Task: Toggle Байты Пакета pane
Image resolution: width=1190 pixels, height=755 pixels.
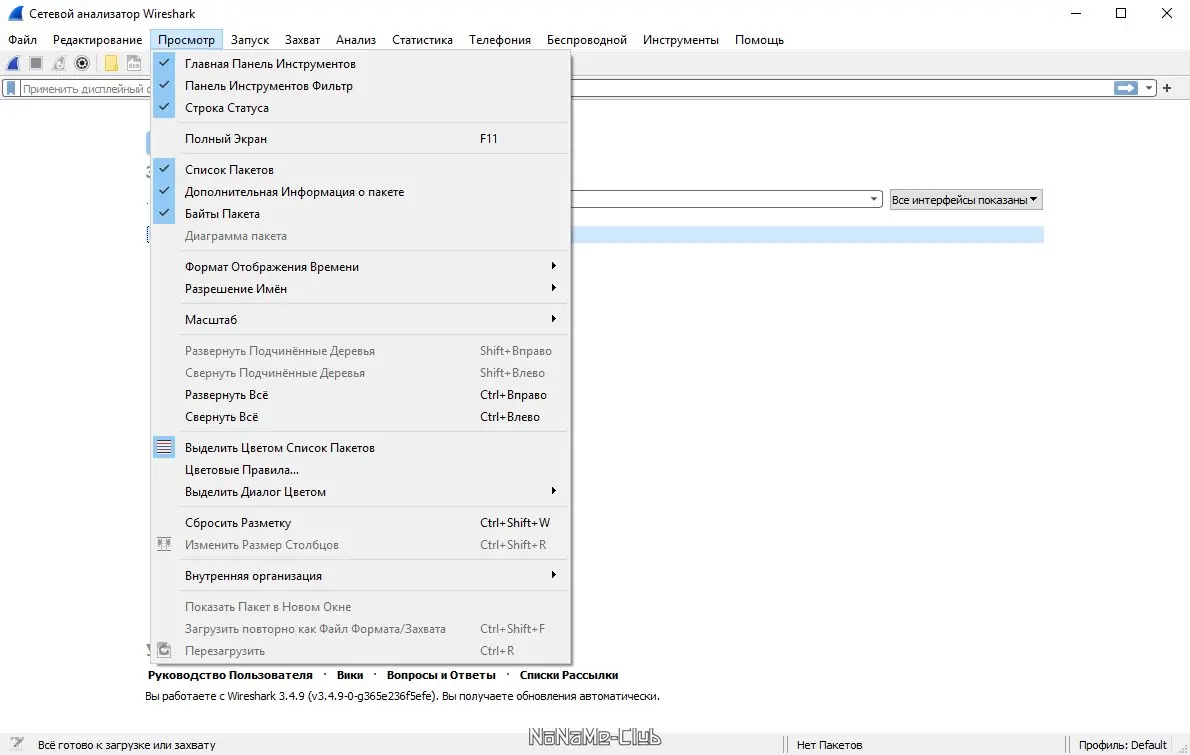Action: point(360,214)
